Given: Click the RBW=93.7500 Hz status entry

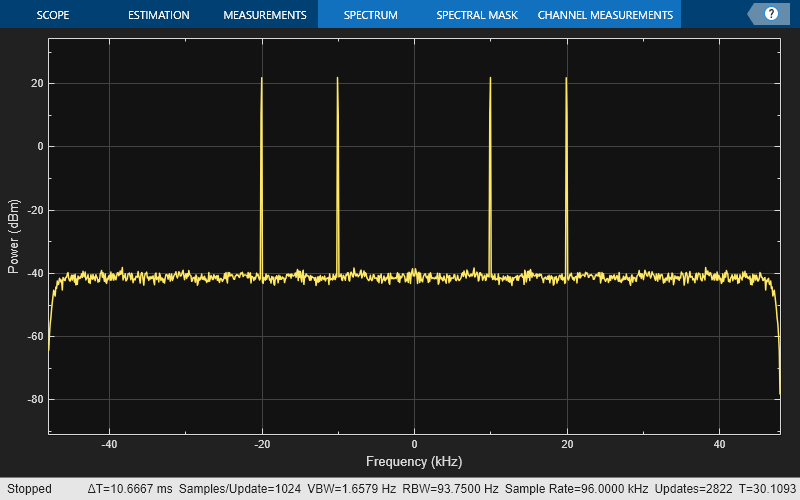Looking at the screenshot, I should pyautogui.click(x=450, y=489).
